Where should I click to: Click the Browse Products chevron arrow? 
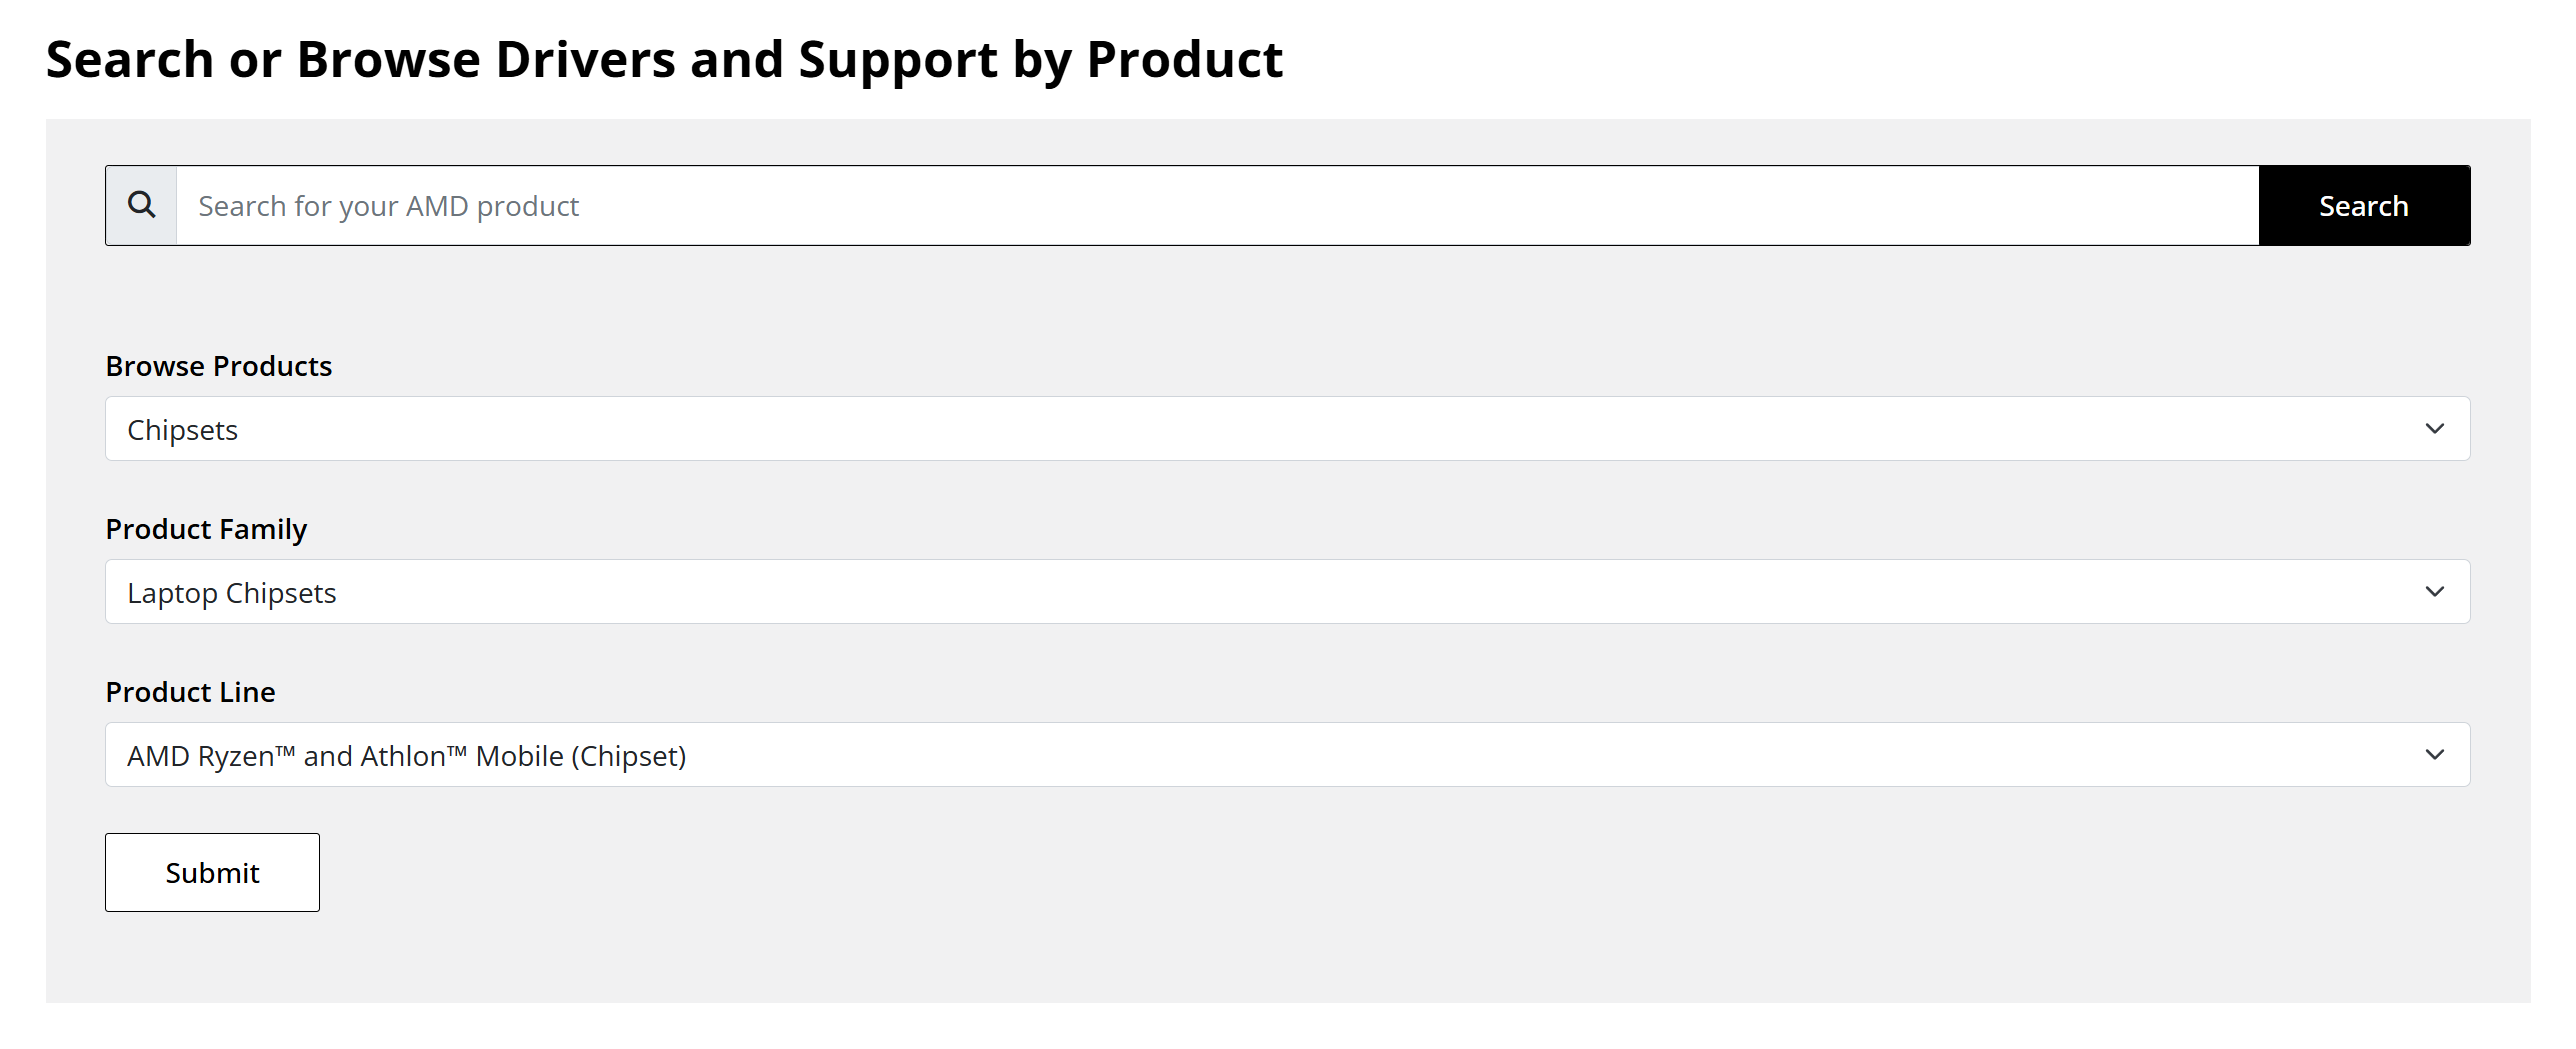tap(2434, 429)
